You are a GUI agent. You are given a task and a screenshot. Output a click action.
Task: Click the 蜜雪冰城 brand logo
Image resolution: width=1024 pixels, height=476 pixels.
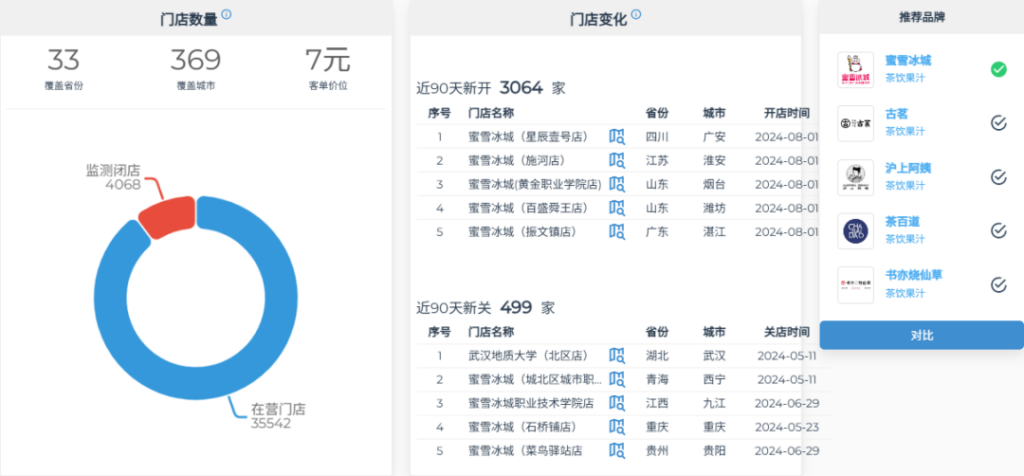[856, 70]
